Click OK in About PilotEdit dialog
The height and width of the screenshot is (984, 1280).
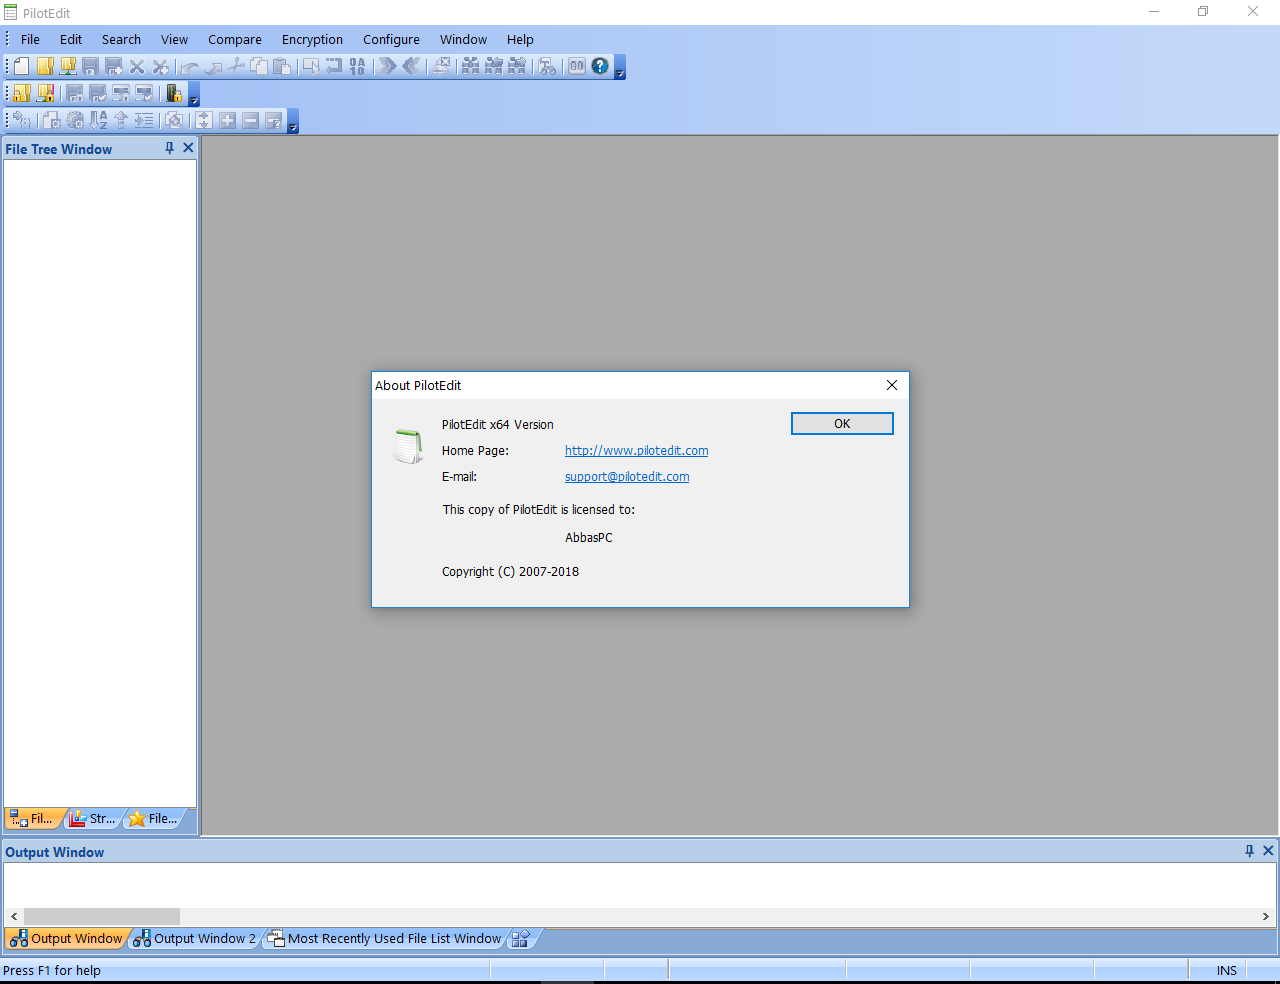(842, 424)
